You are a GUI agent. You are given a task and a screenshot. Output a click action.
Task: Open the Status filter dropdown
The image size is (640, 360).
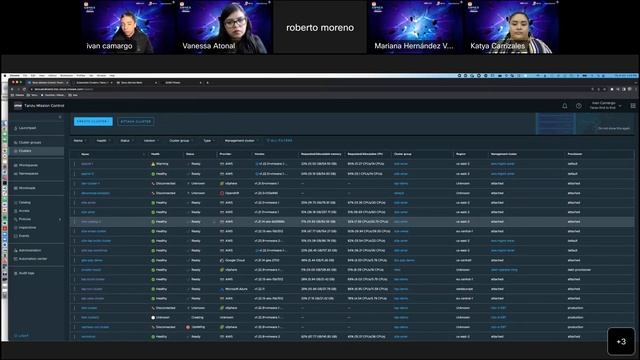coord(127,140)
